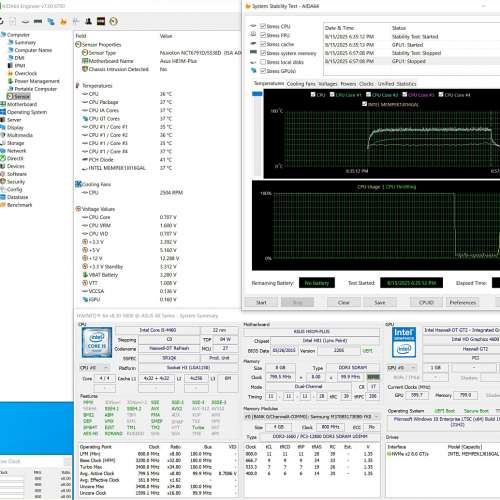Image resolution: width=500 pixels, height=500 pixels.
Task: Click the black OSD panel toolbar icon
Action: coord(101,21)
